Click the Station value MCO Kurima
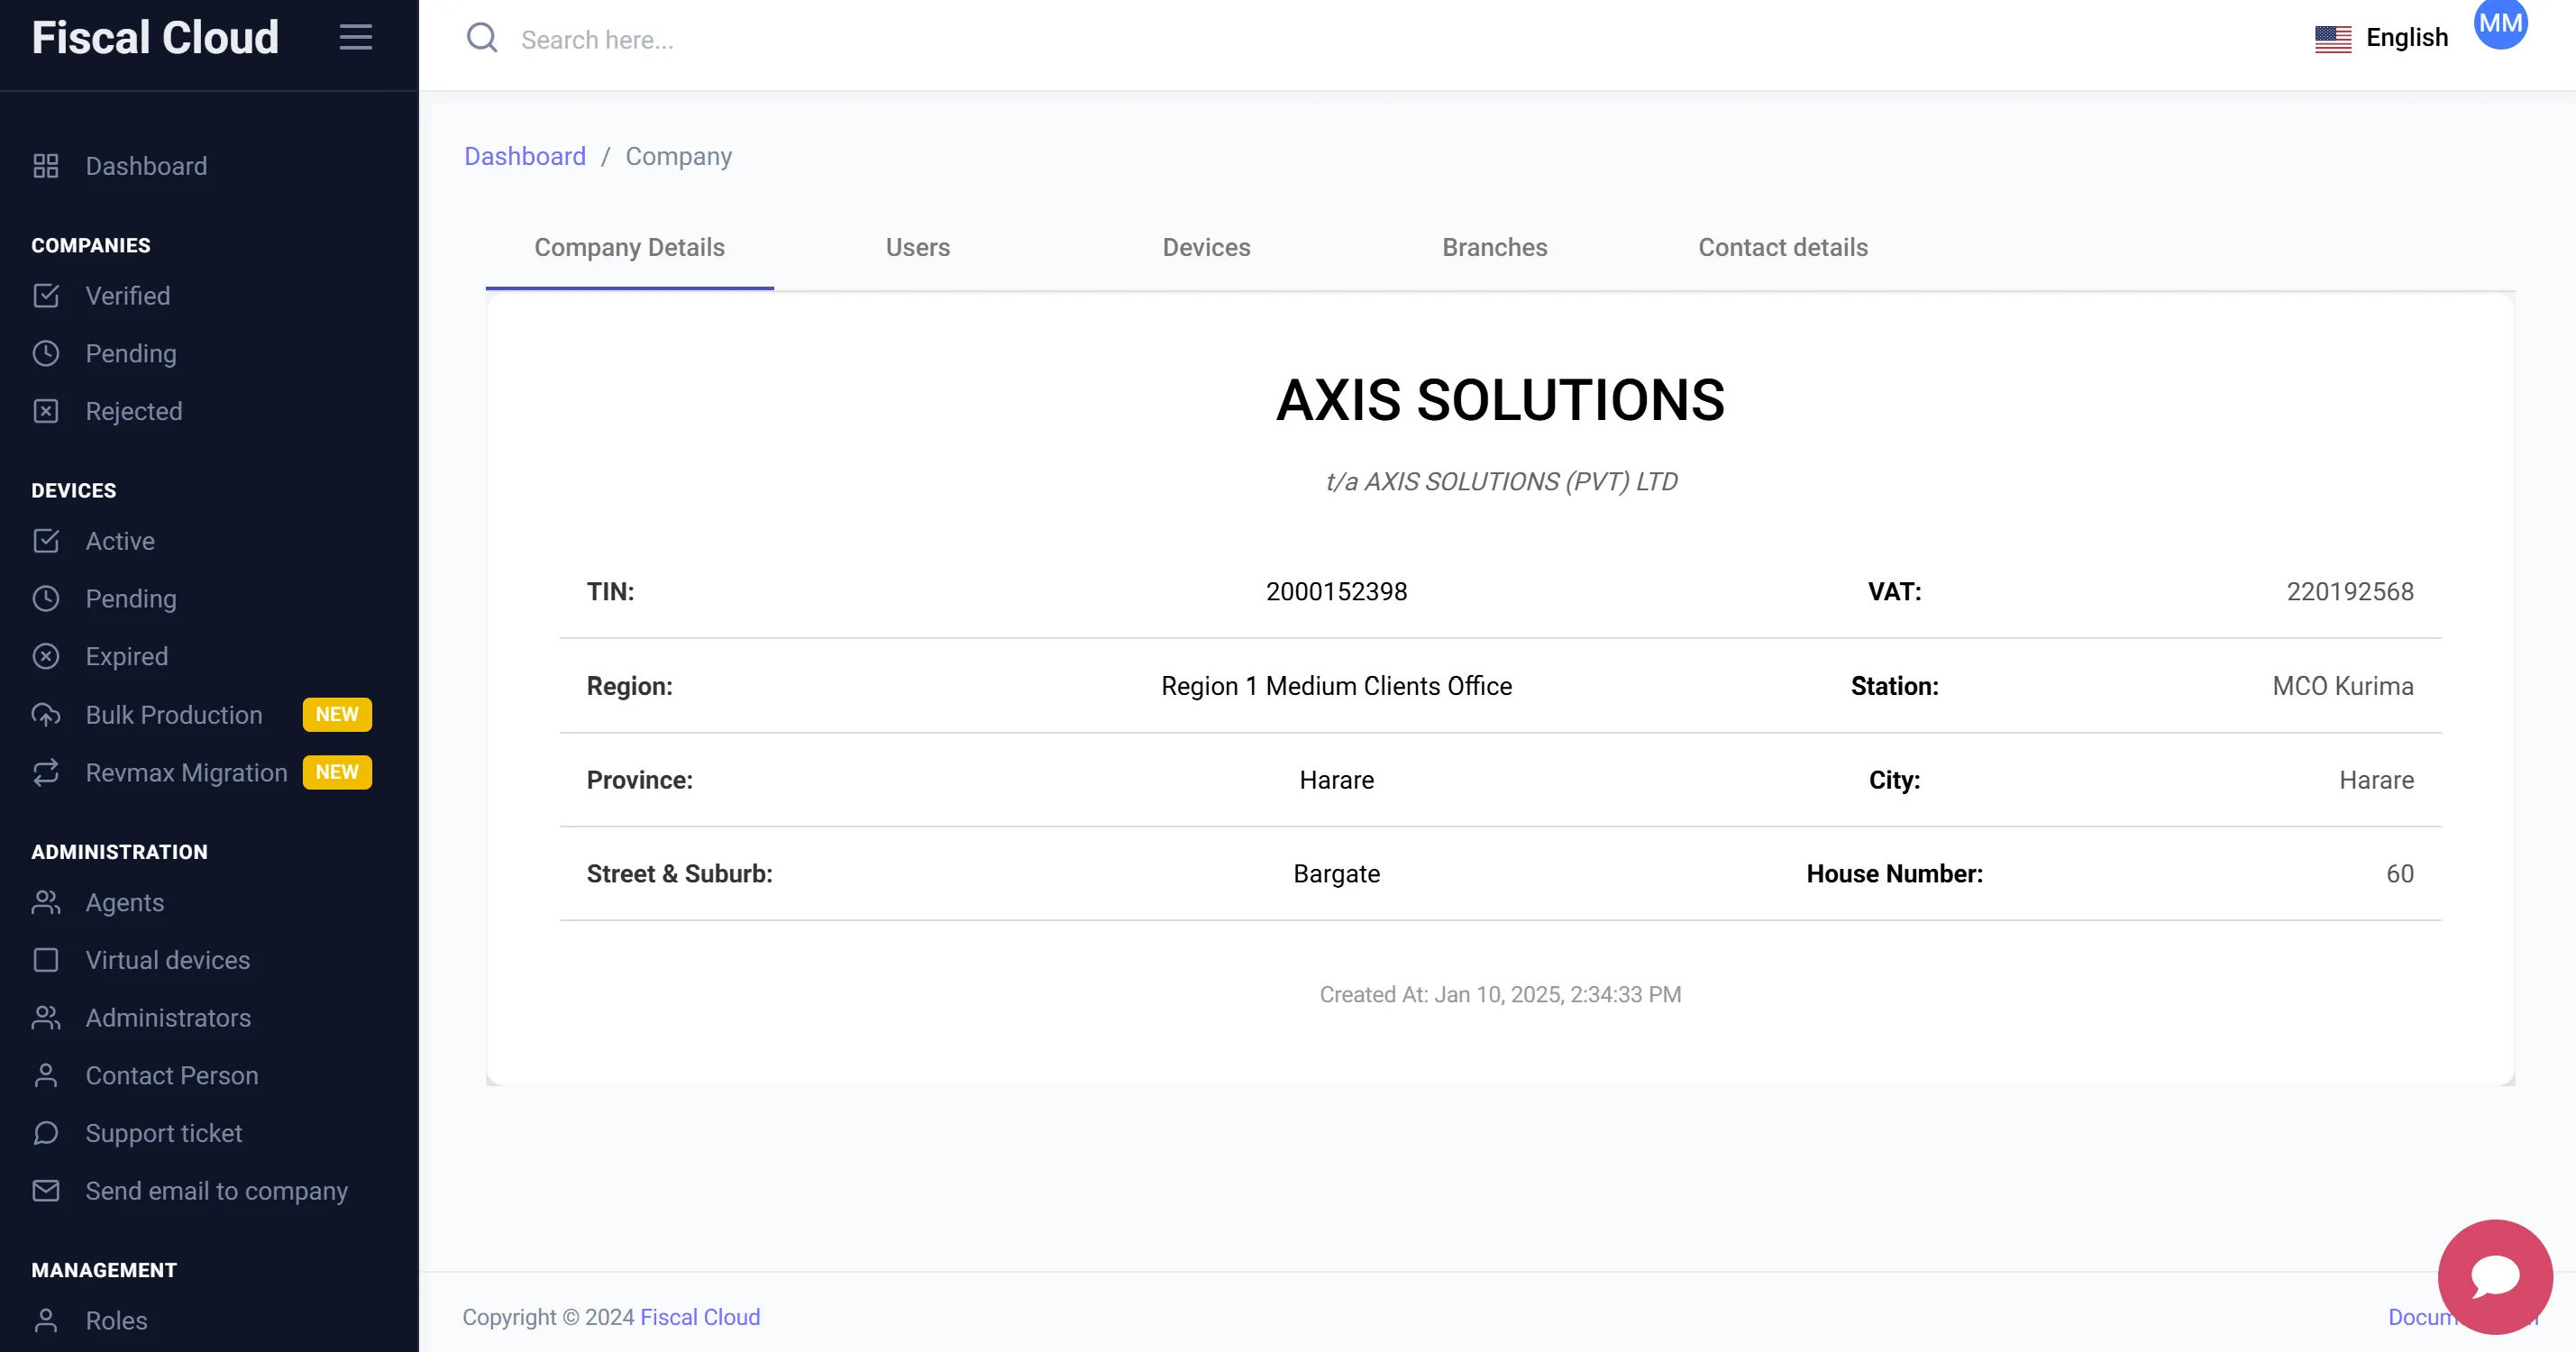 pyautogui.click(x=2343, y=686)
